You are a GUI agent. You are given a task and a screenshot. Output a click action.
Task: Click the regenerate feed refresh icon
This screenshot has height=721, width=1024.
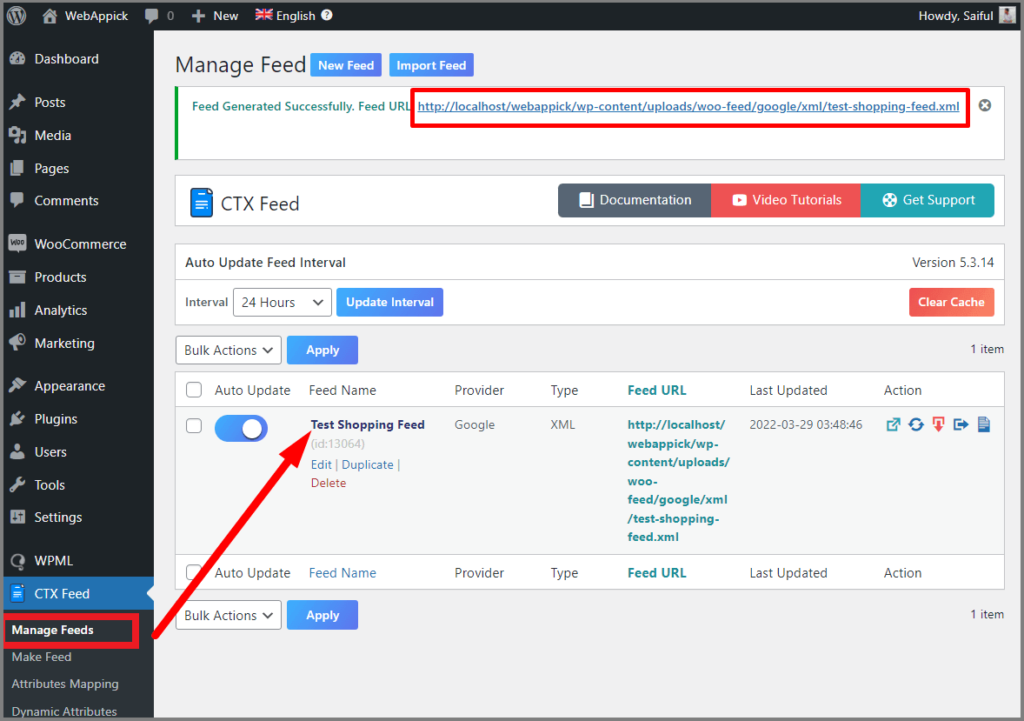[916, 425]
